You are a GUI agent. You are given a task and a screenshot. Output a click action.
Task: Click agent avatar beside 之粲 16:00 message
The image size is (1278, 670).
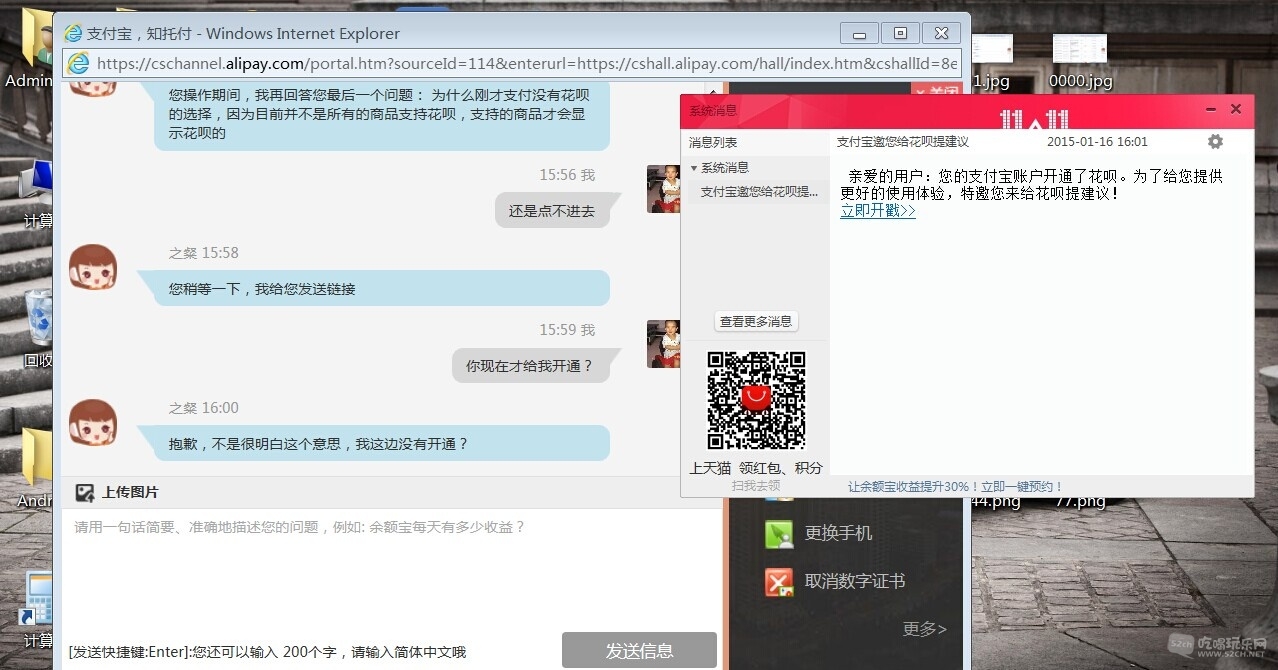[93, 423]
